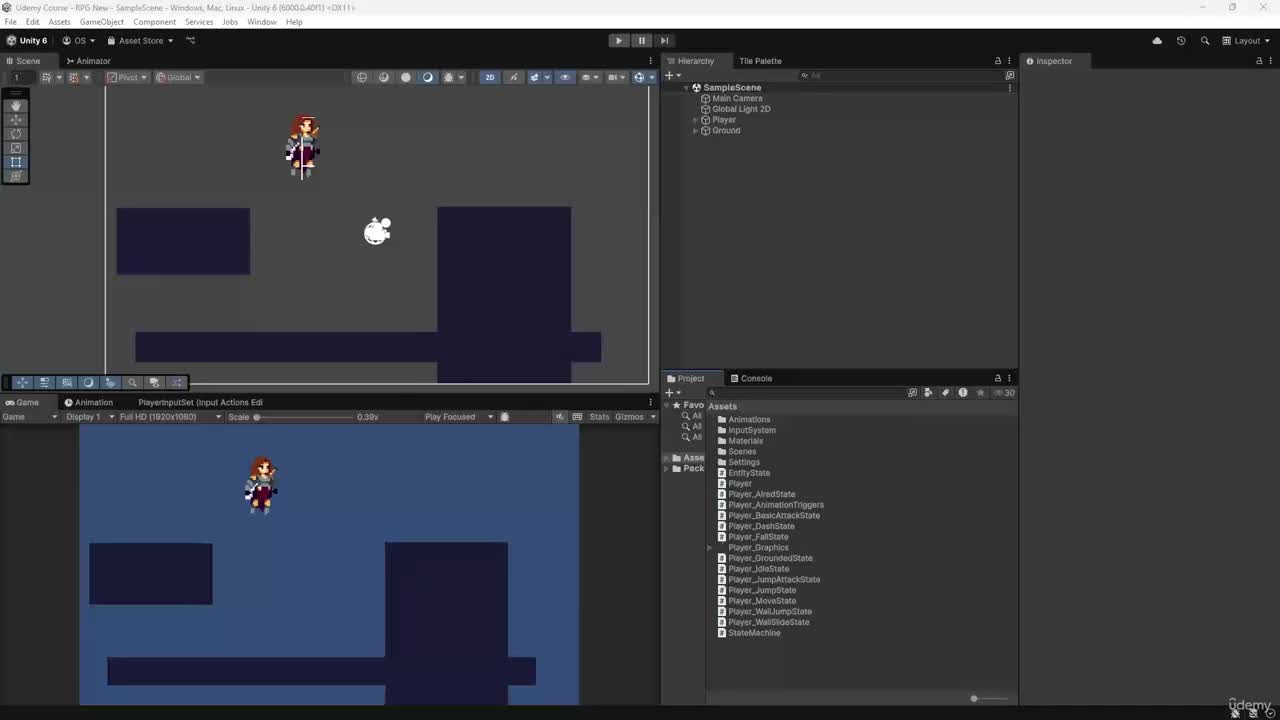Click the Scene light gizmo icon

[377, 231]
